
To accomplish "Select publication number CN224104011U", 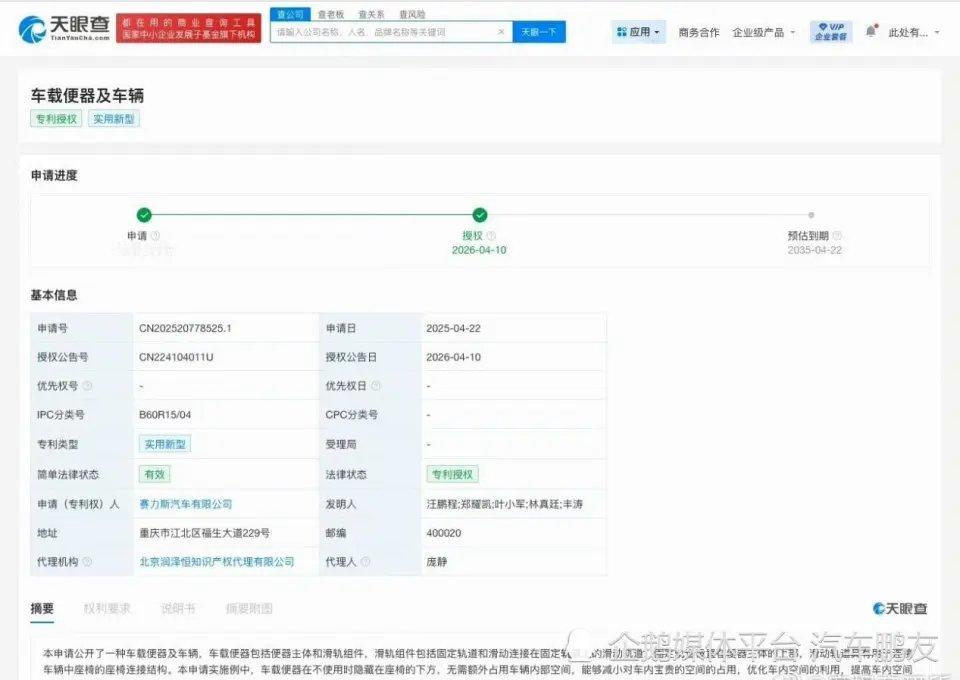I will 176,357.
